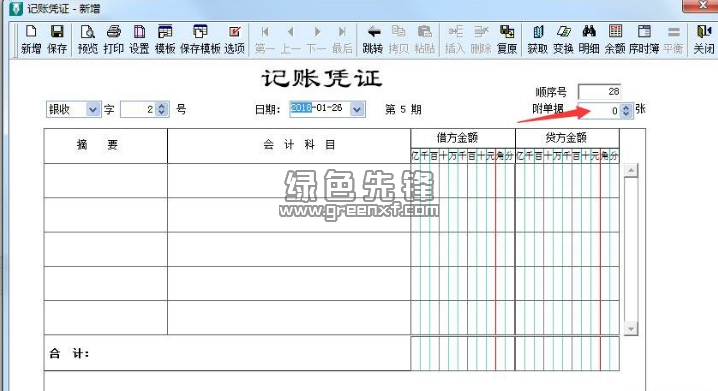Expand the 银收 voucher type dropdown

(x=93, y=109)
